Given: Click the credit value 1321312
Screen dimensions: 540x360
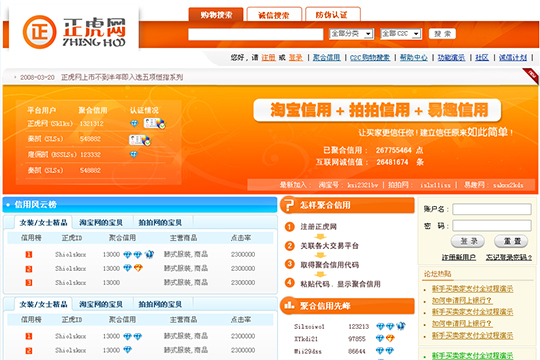Looking at the screenshot, I should click(x=92, y=124).
